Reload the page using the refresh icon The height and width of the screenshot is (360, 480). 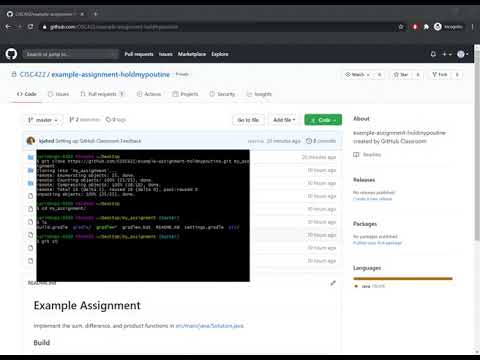pos(31,27)
